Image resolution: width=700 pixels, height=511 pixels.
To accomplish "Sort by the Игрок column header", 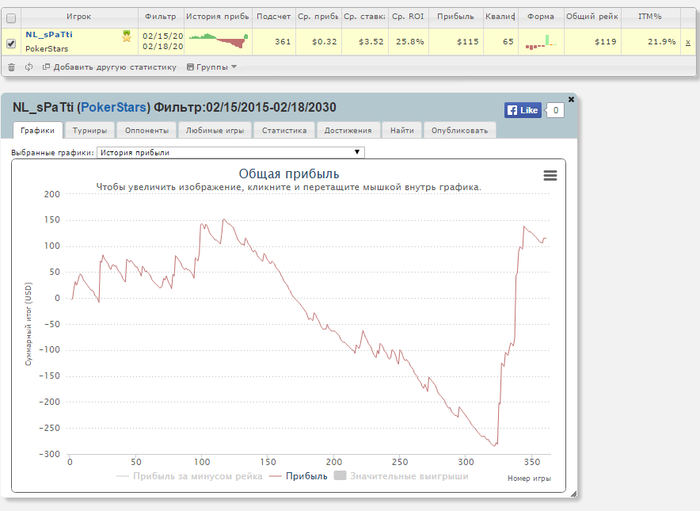I will click(x=79, y=17).
